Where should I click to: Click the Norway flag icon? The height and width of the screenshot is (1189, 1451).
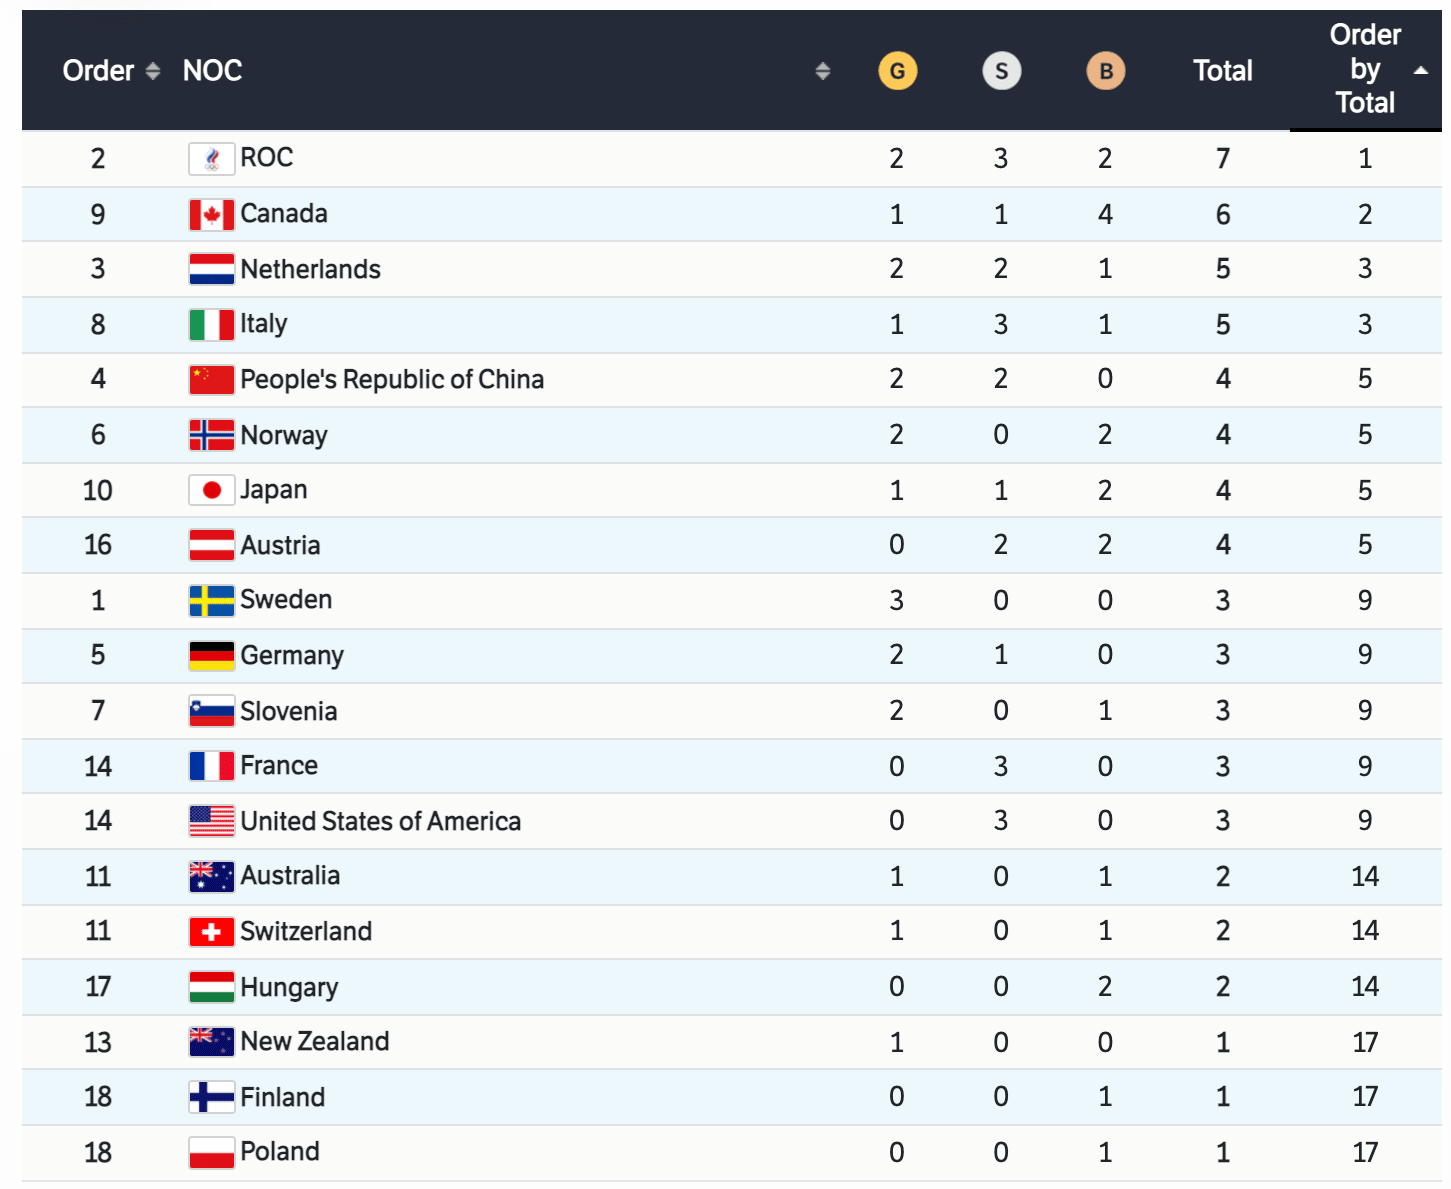[211, 435]
